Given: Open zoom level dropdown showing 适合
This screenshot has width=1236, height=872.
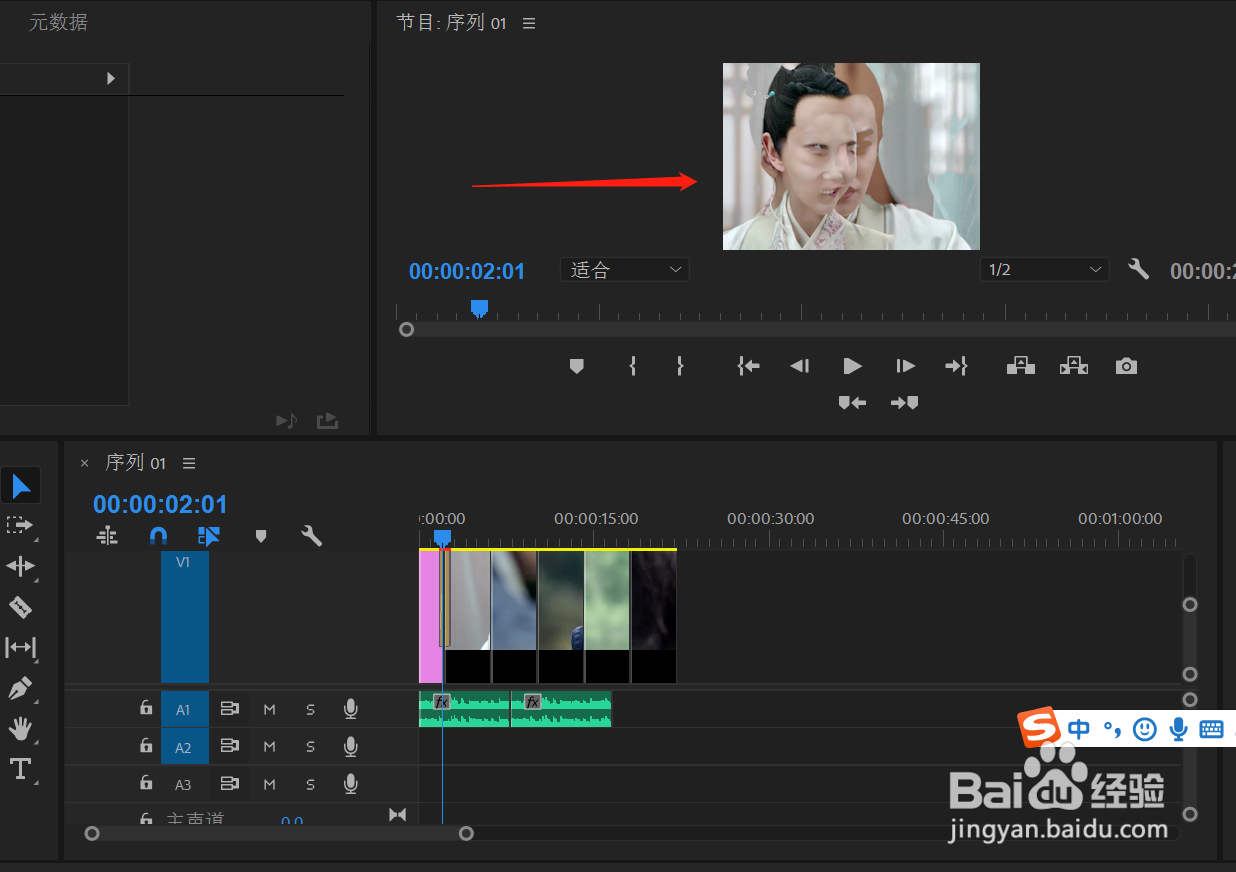Looking at the screenshot, I should (624, 270).
